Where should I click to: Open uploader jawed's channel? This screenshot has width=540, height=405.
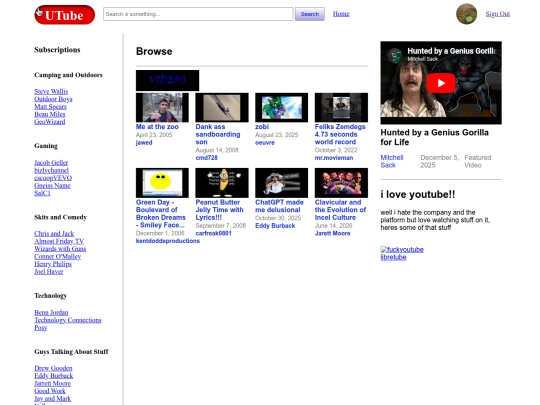point(144,143)
